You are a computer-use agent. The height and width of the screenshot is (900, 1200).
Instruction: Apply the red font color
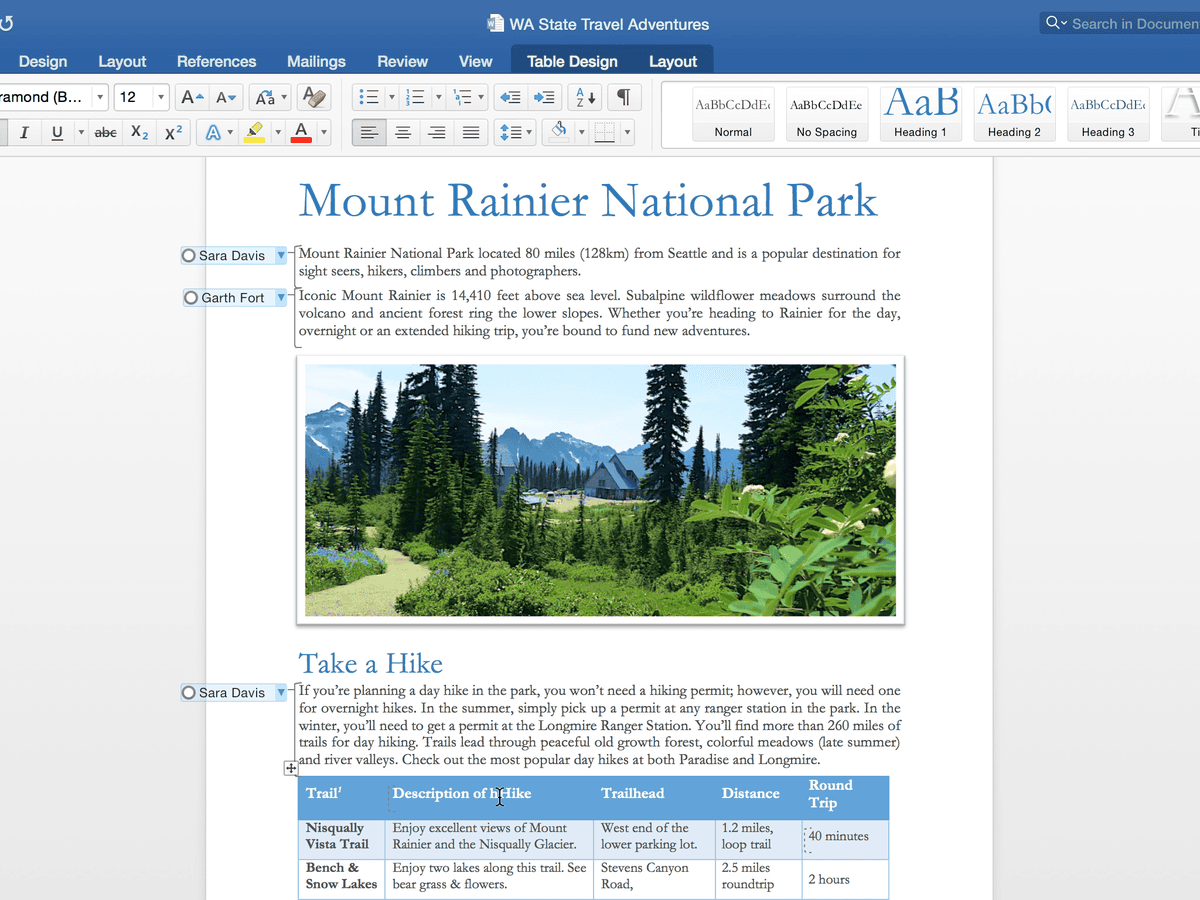301,132
